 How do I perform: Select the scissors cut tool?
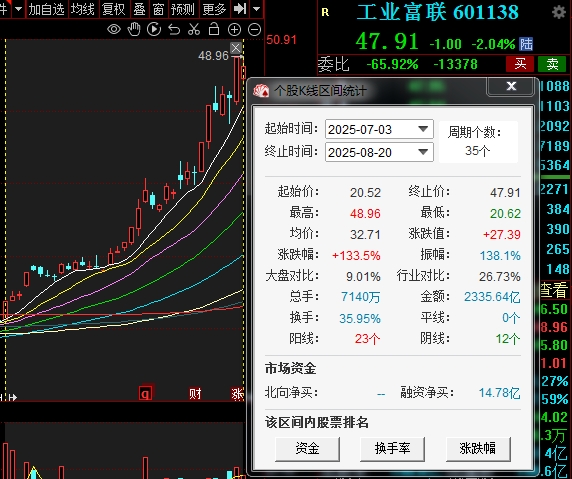(194, 29)
